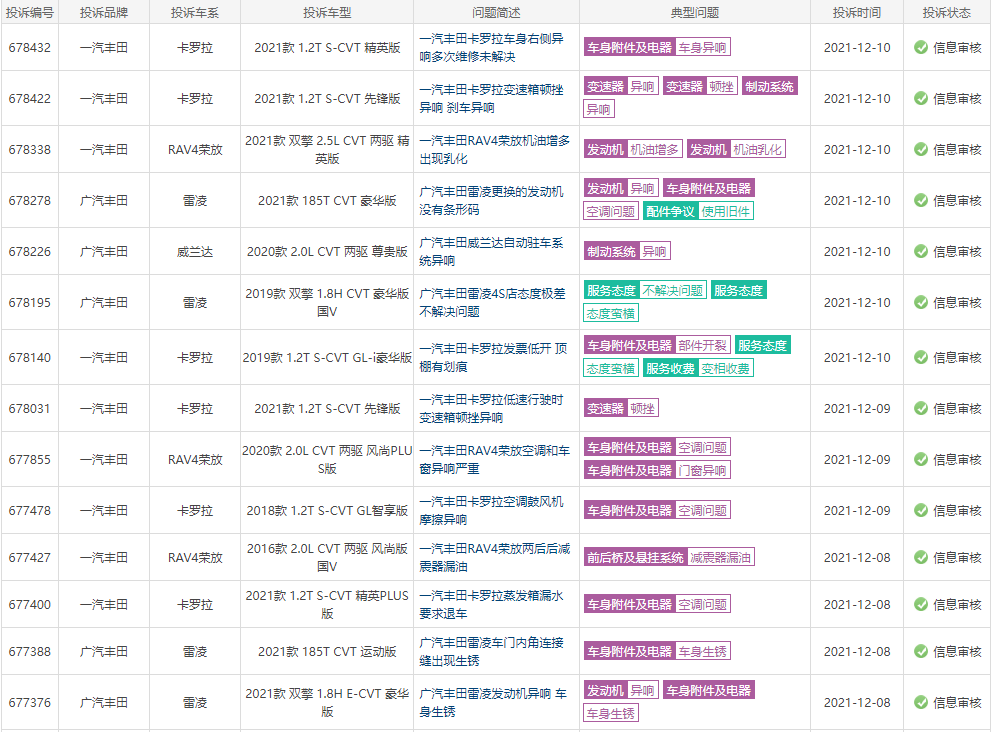Viewport: 994px width, 732px height.
Task: Open complaint summary 一汽丰田卡罗拉蒸发箱漏水要求退车
Action: pyautogui.click(x=491, y=605)
